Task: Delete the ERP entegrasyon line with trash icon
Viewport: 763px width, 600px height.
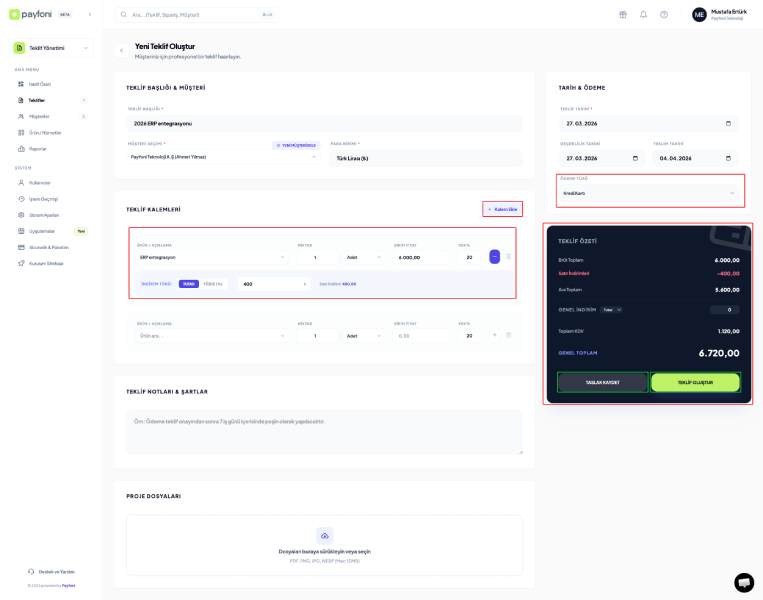Action: pos(508,257)
